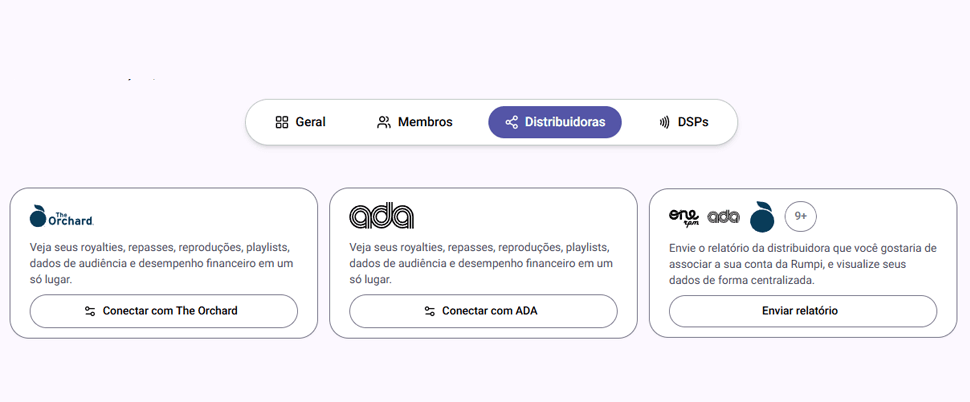Select the Distribuidoras tab
Screen dimensions: 970x402
[554, 122]
